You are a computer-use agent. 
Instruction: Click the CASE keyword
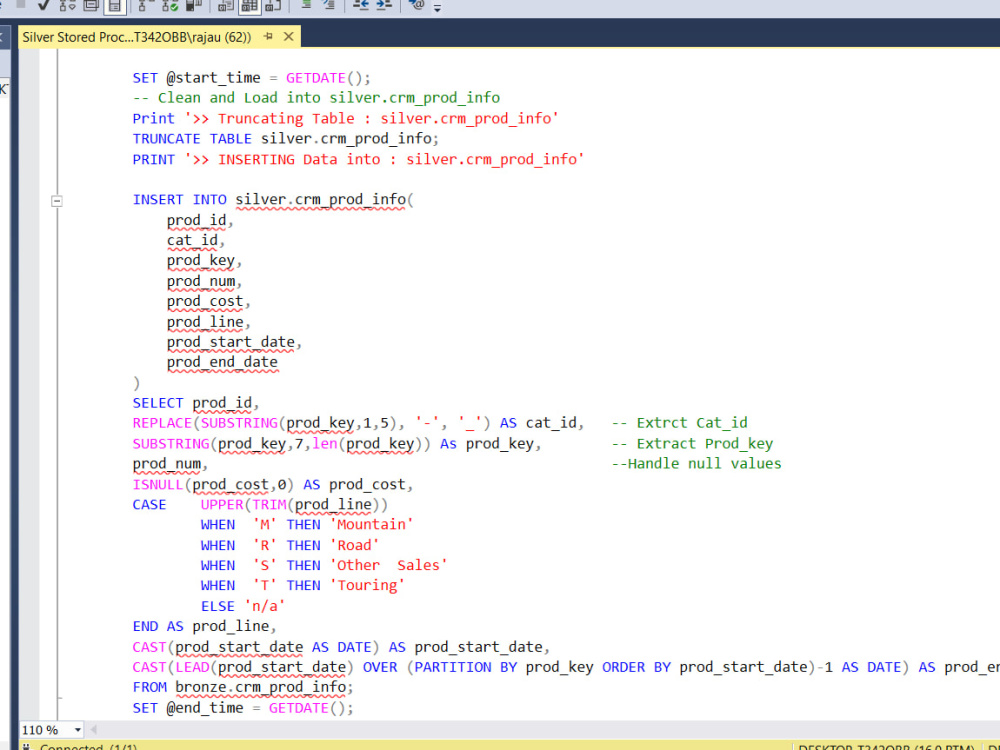(149, 504)
